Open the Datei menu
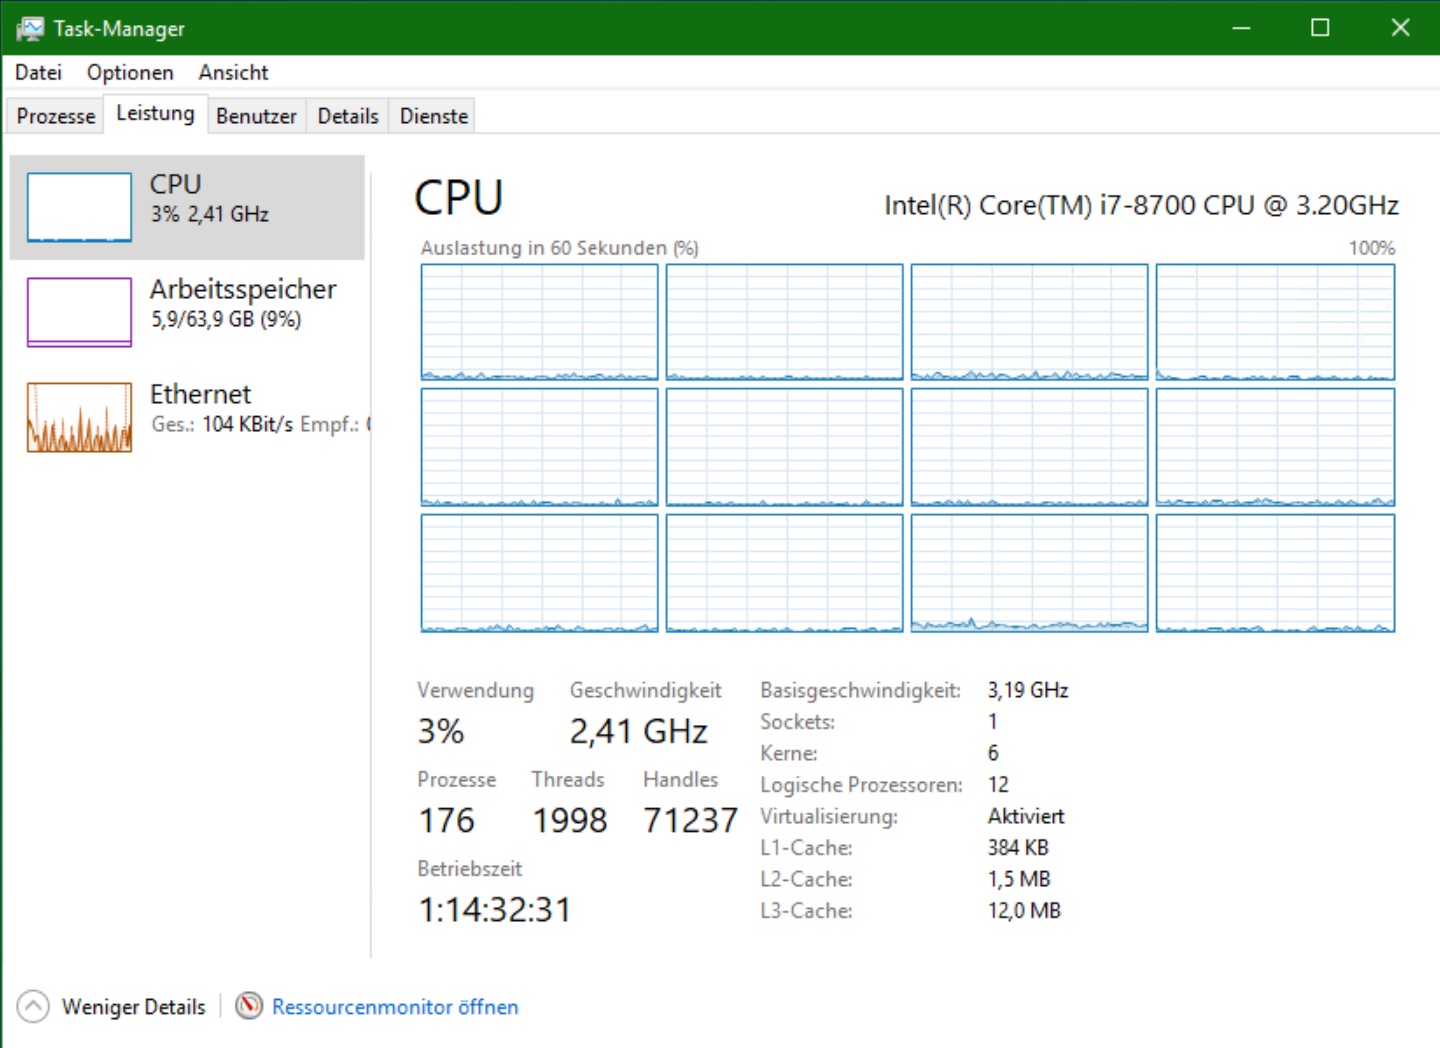Image resolution: width=1440 pixels, height=1048 pixels. pyautogui.click(x=38, y=72)
